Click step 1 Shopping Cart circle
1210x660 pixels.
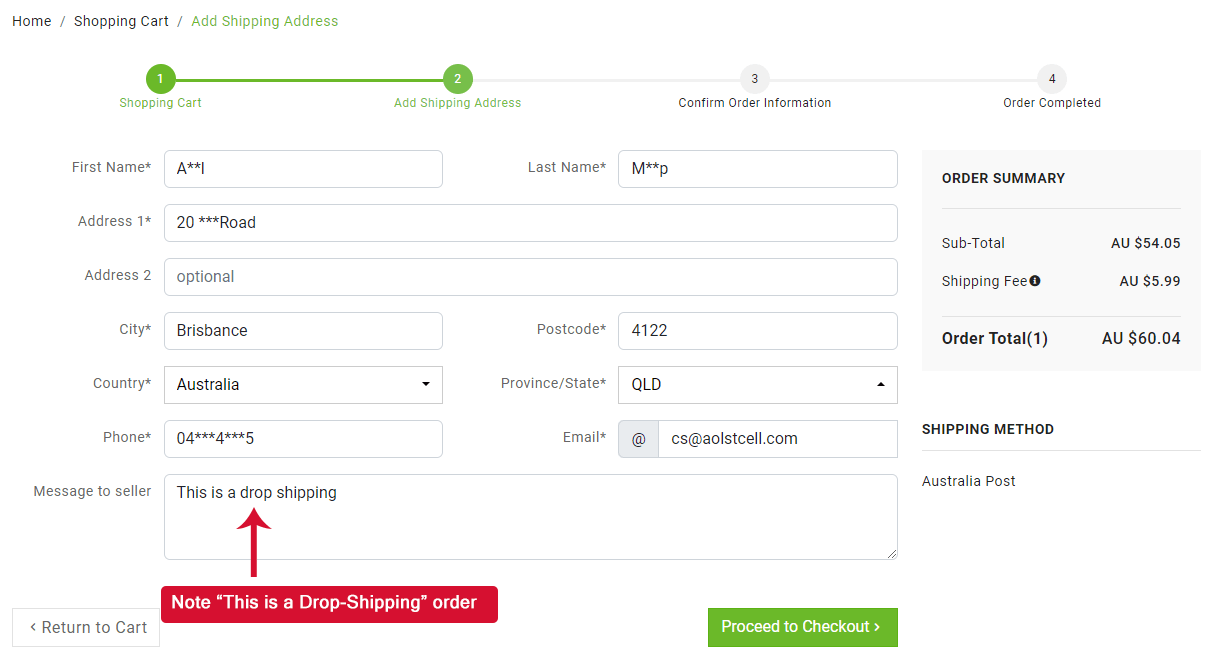click(160, 79)
